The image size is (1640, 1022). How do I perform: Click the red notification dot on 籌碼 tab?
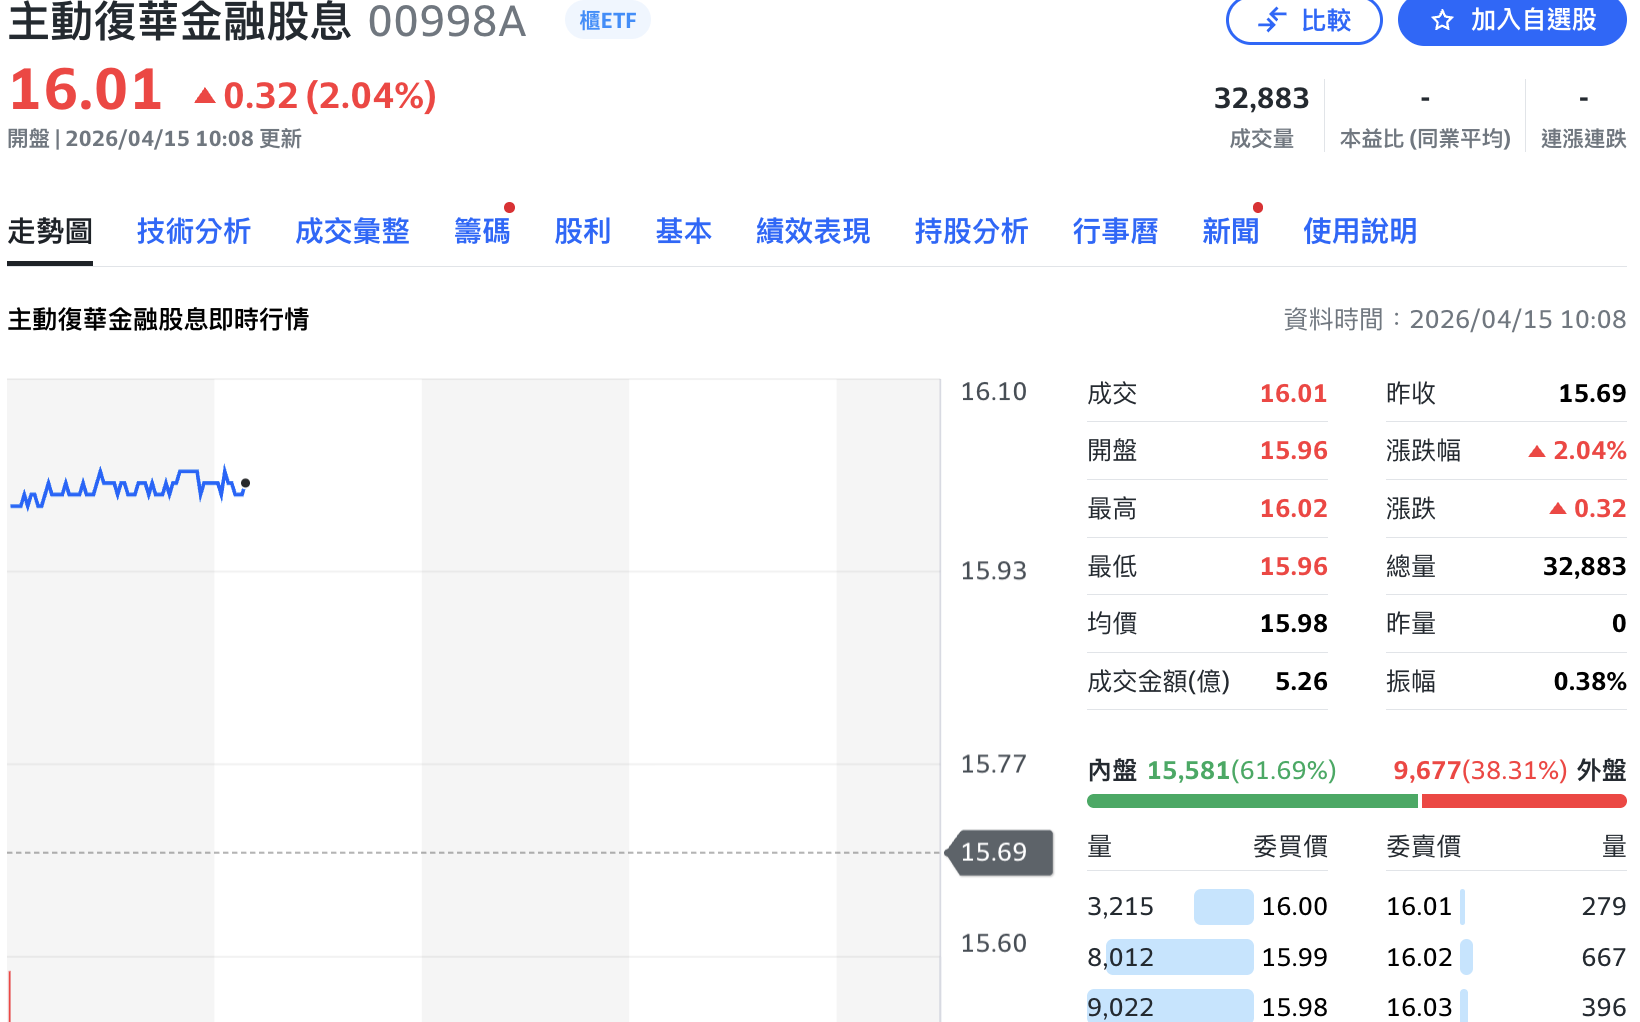[510, 208]
